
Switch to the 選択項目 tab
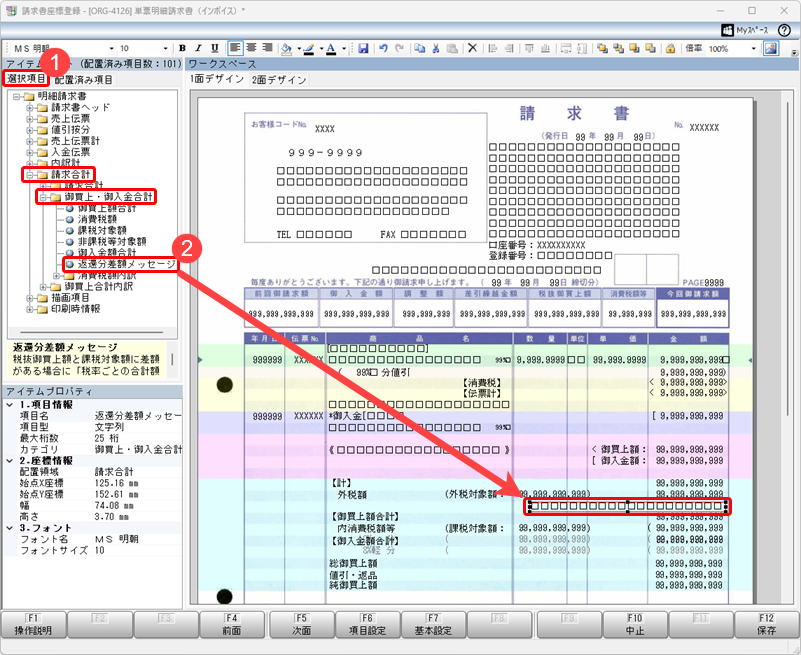tap(26, 79)
